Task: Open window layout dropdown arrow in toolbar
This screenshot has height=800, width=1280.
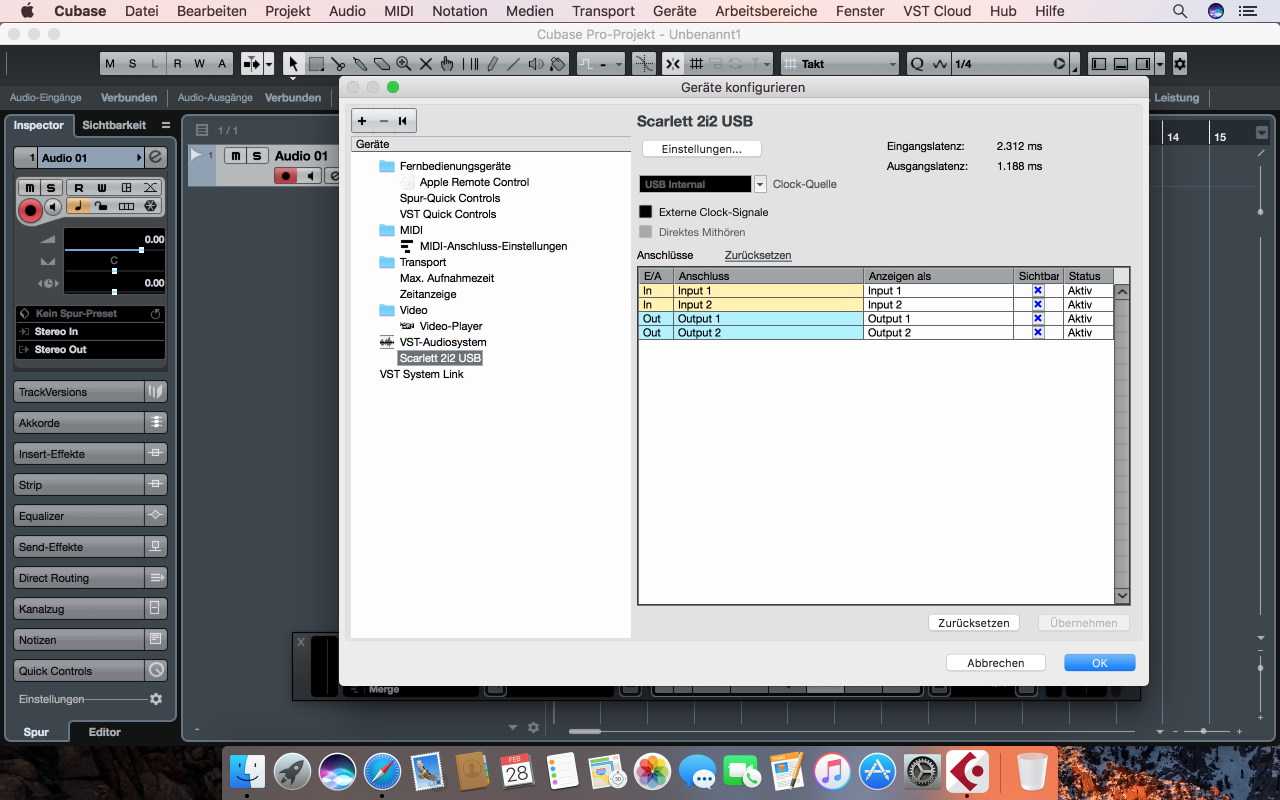Action: click(1159, 64)
